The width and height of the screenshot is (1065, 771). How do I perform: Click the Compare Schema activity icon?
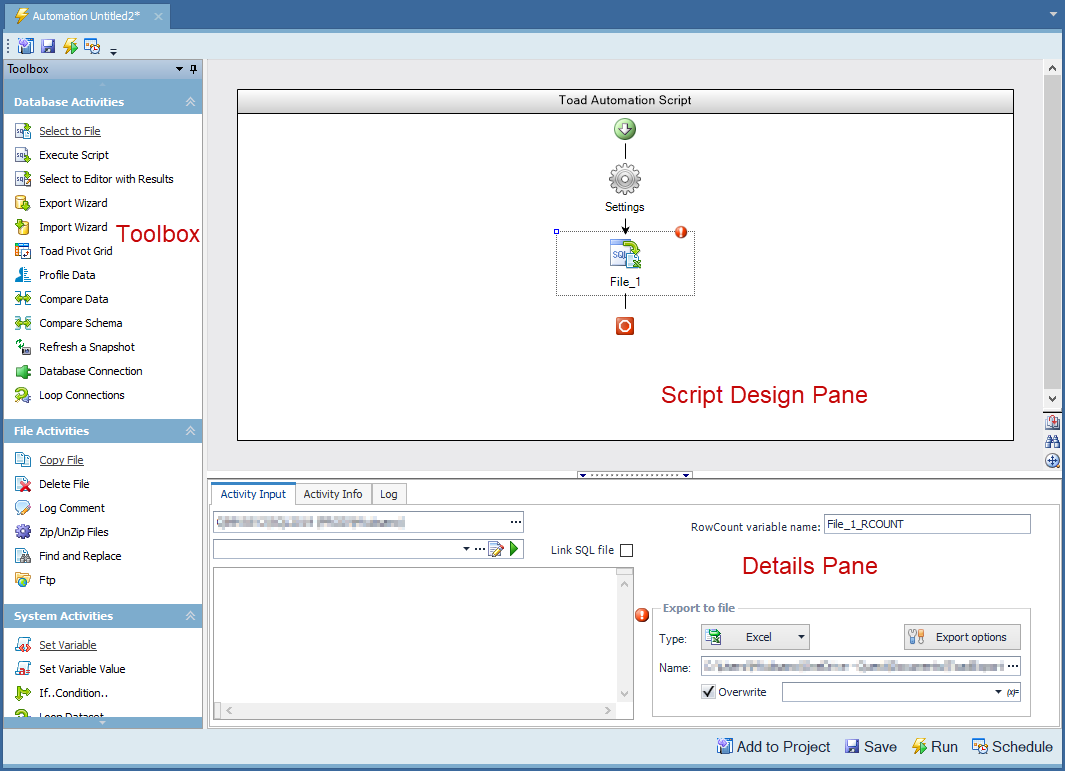coord(23,323)
